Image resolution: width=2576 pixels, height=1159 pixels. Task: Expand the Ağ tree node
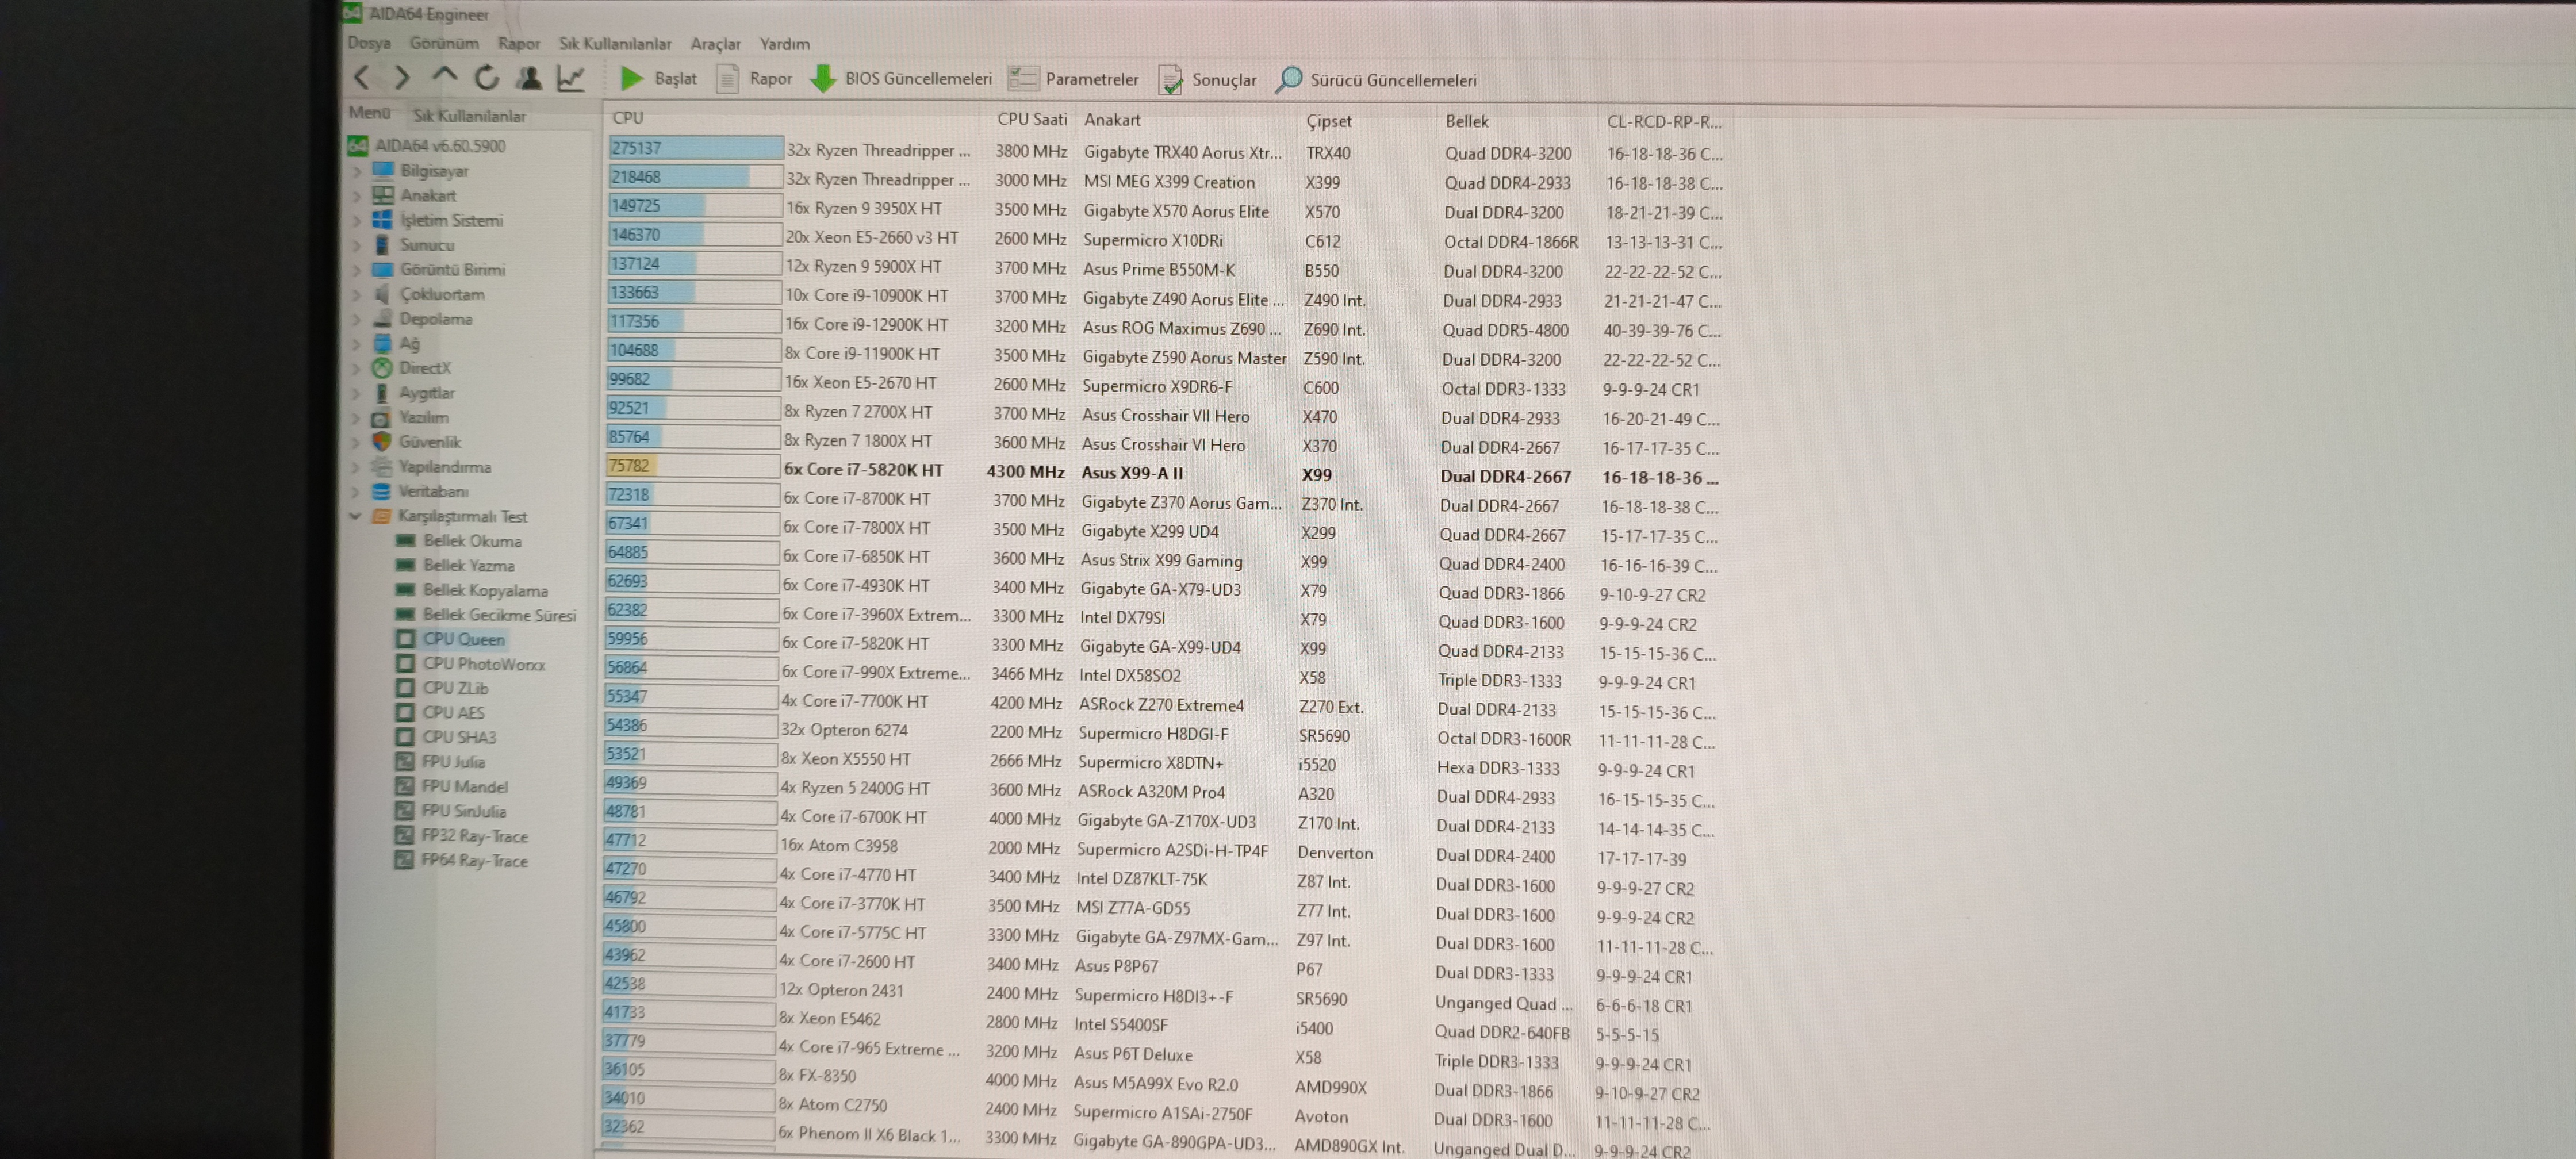357,344
